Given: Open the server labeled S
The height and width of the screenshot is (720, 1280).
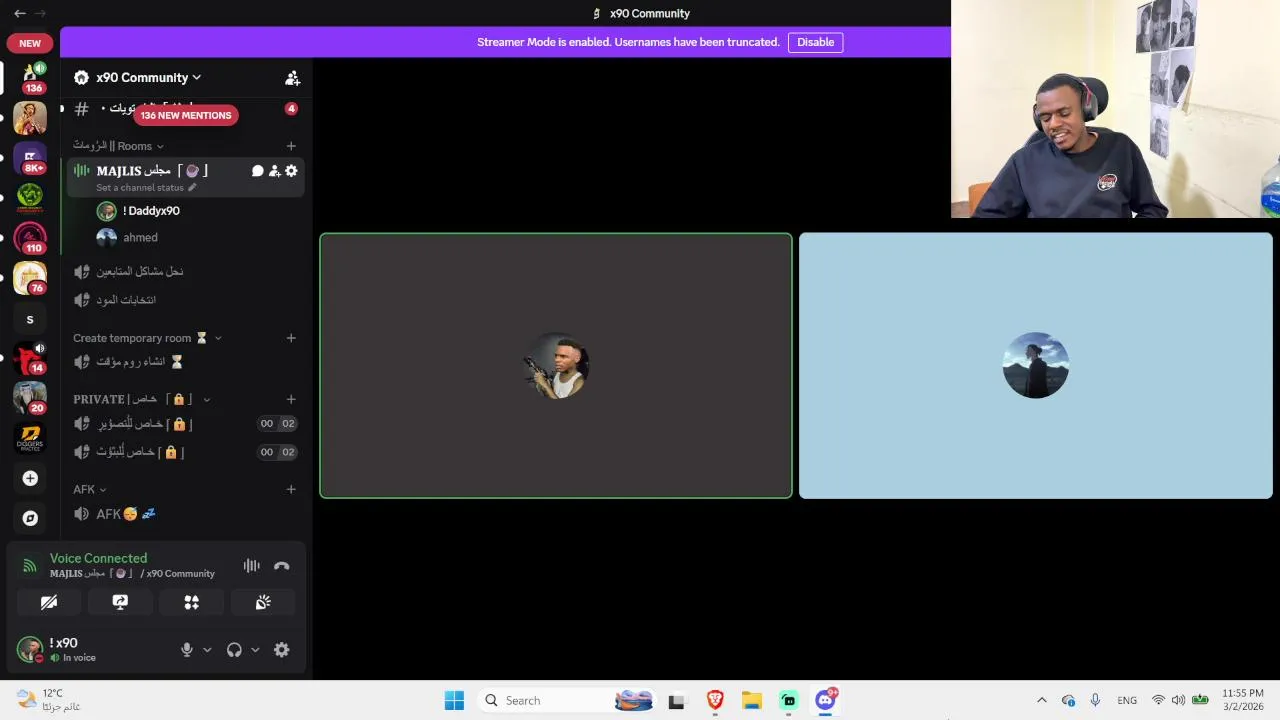Looking at the screenshot, I should click(x=30, y=320).
